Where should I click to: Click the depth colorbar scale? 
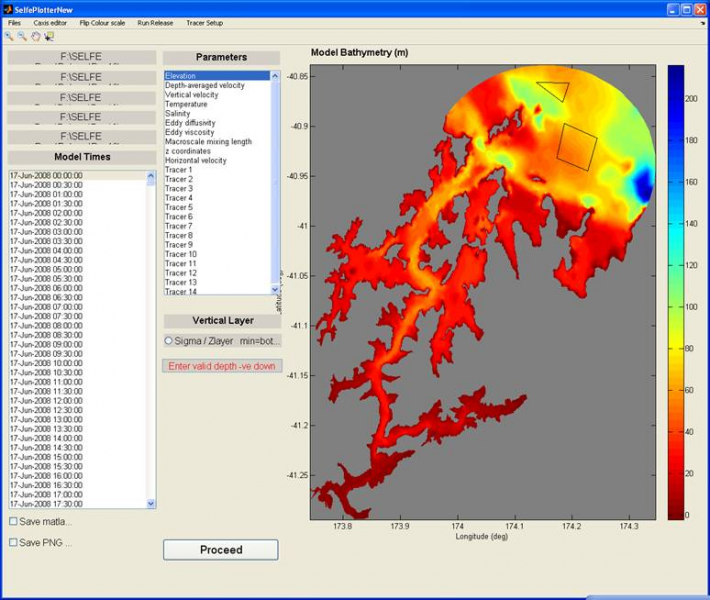[676, 292]
